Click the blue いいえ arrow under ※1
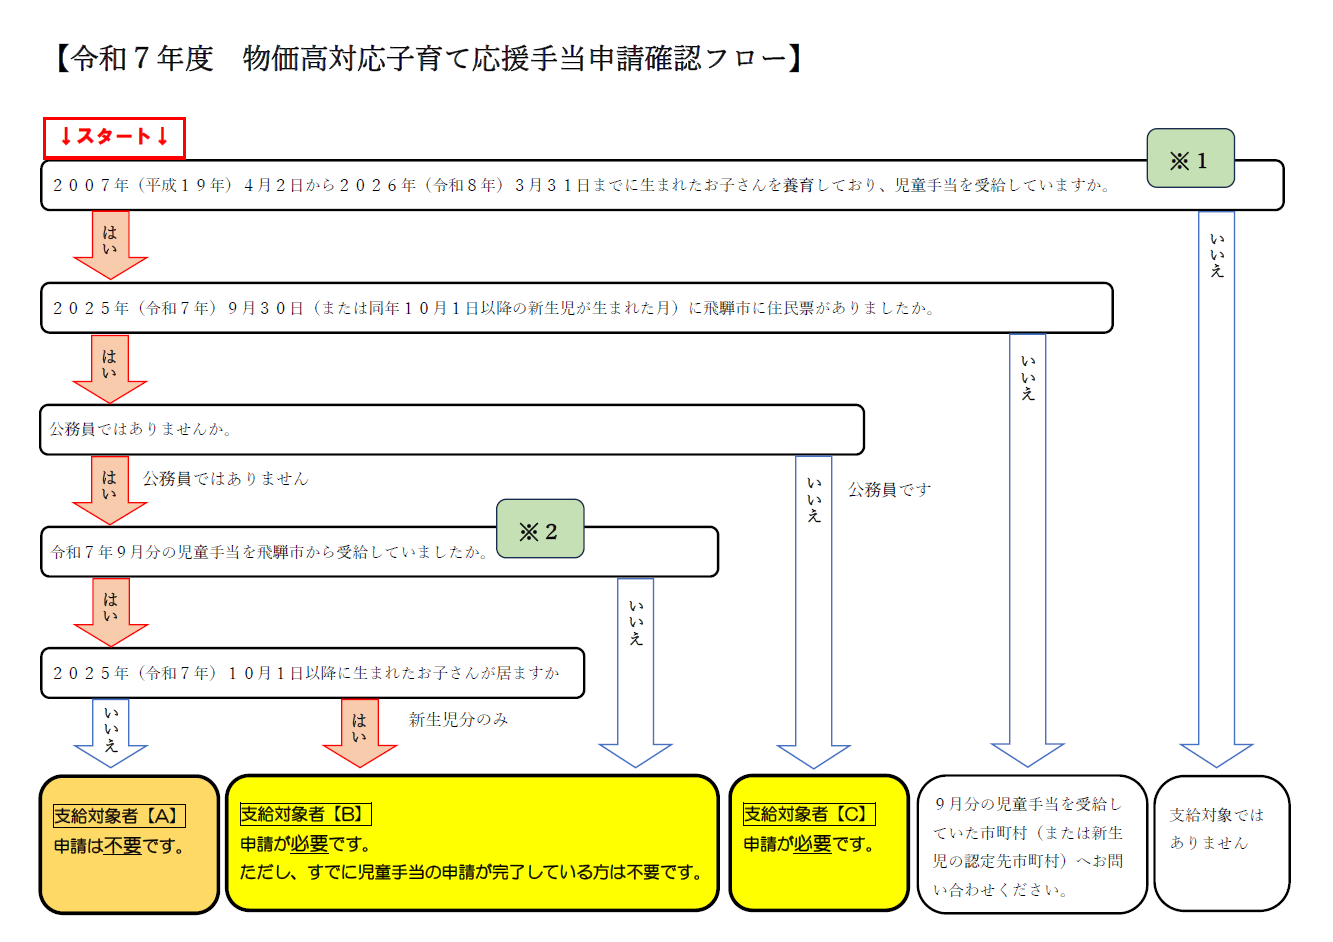Viewport: 1333px width, 942px height. [1216, 450]
